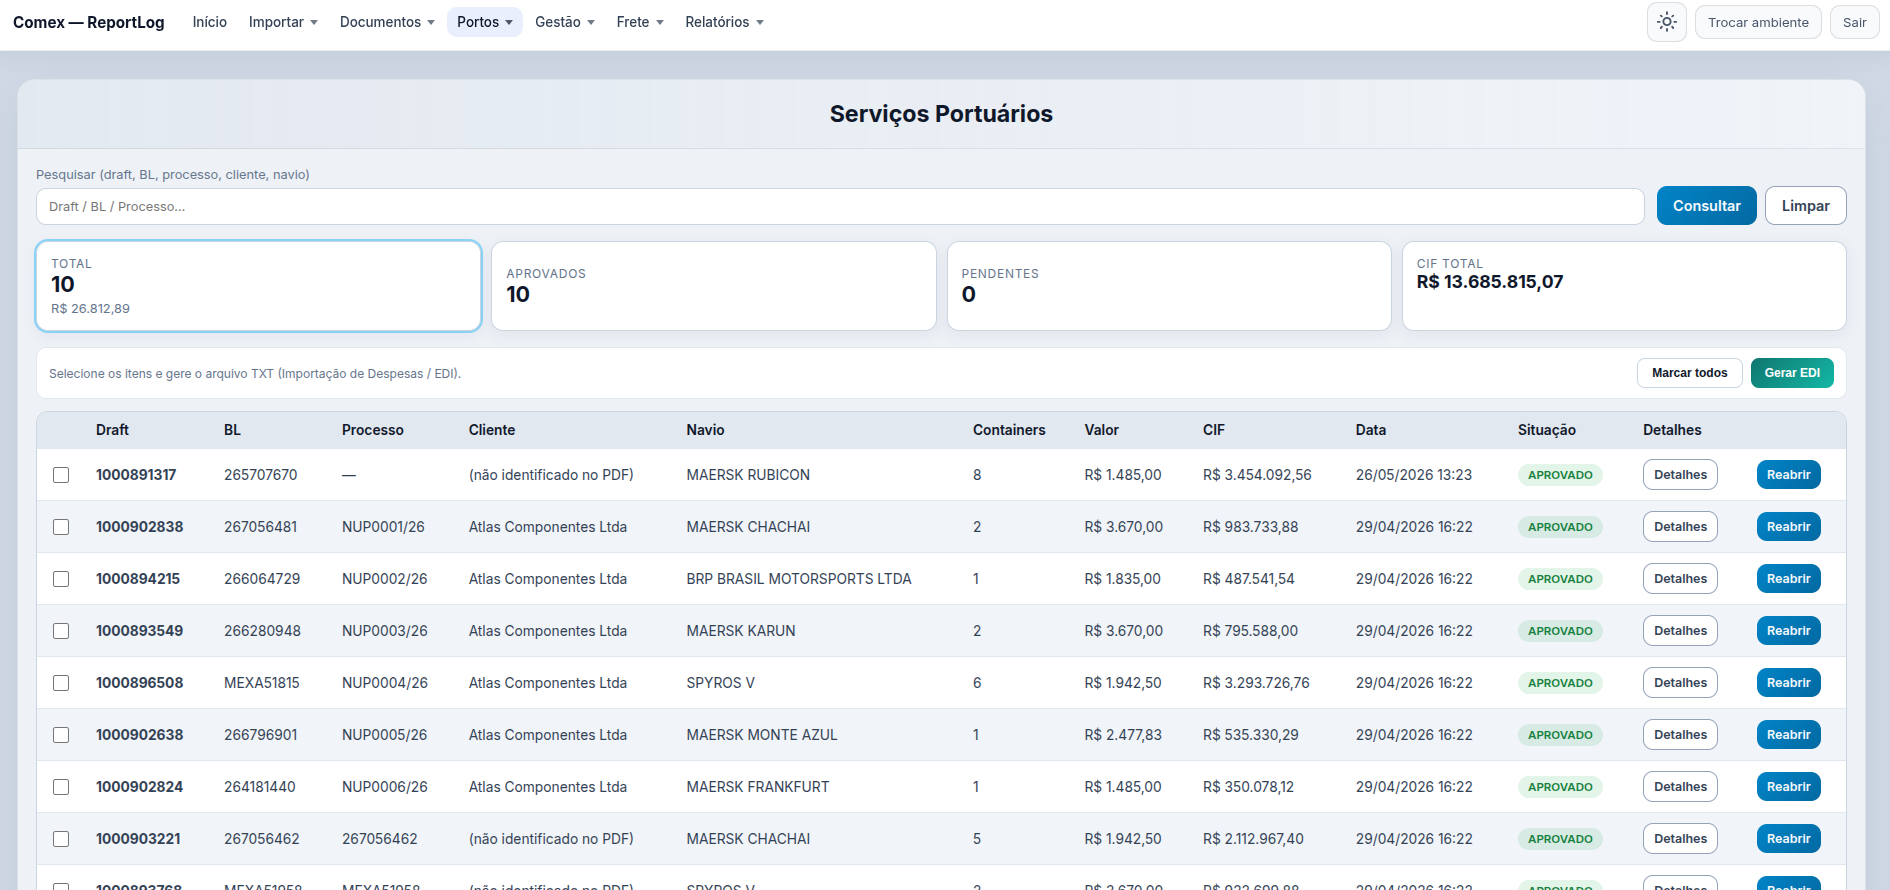
Task: Enable the checkbox for draft 1000902638
Action: [x=61, y=735]
